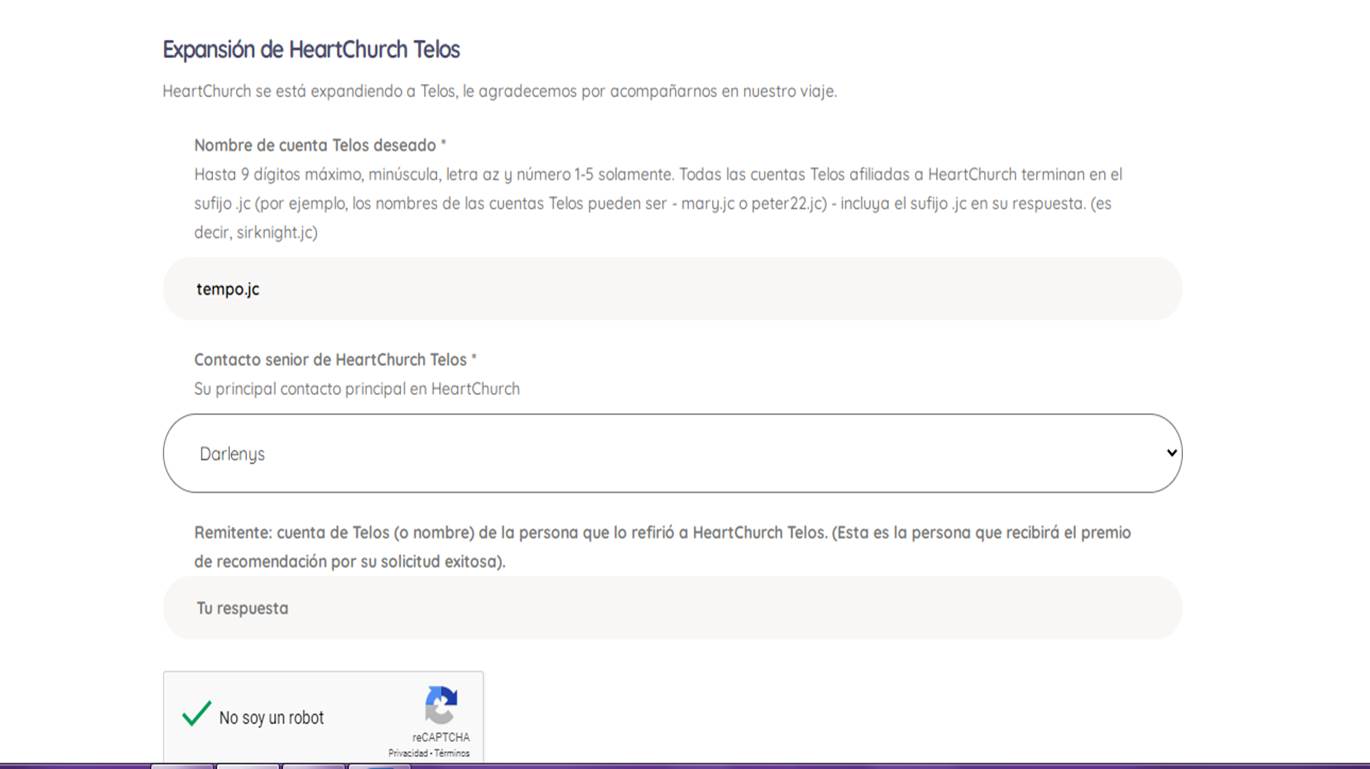Click the Remitente question label text
1370x769 pixels.
point(662,547)
